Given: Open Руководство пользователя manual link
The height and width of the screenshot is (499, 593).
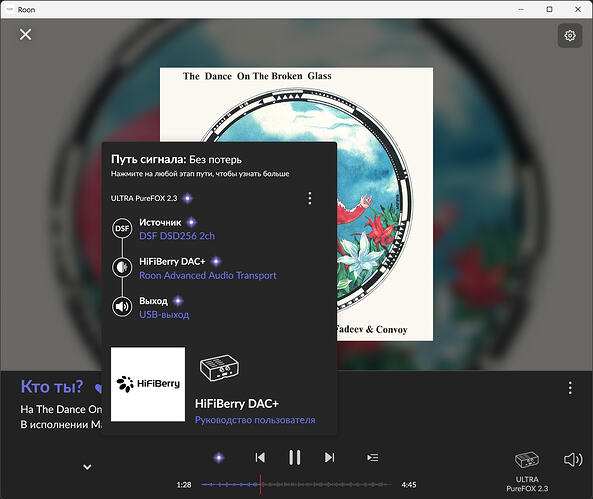Looking at the screenshot, I should point(255,420).
